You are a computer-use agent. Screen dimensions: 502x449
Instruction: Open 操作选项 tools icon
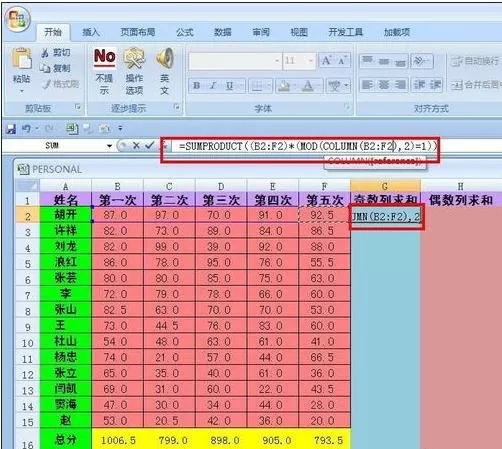click(x=134, y=58)
